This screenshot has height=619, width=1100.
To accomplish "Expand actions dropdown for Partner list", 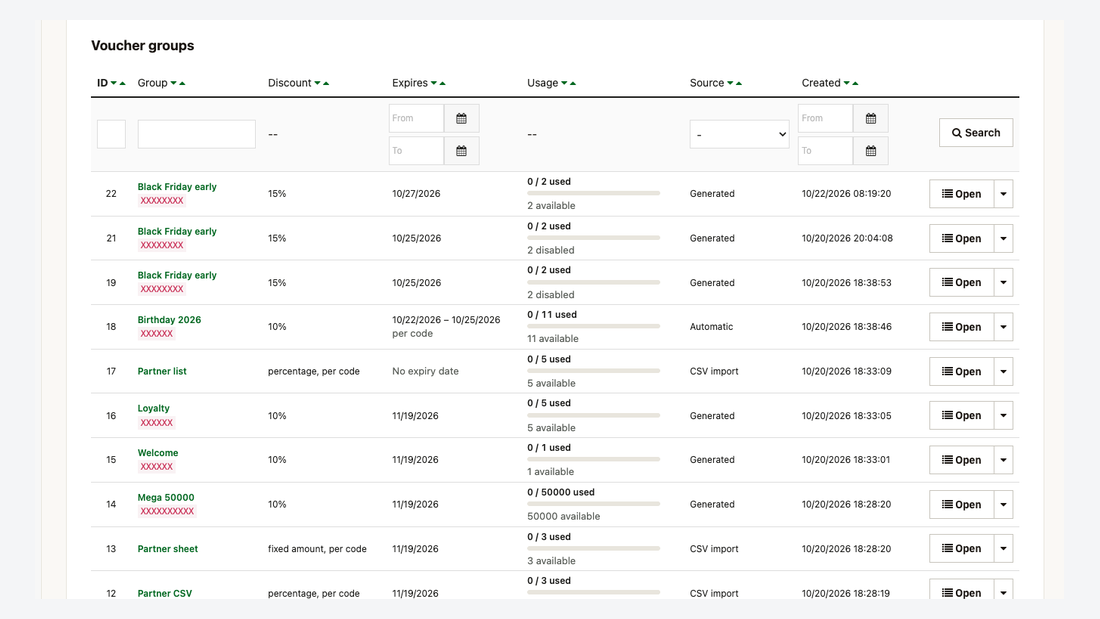I will tap(1003, 371).
